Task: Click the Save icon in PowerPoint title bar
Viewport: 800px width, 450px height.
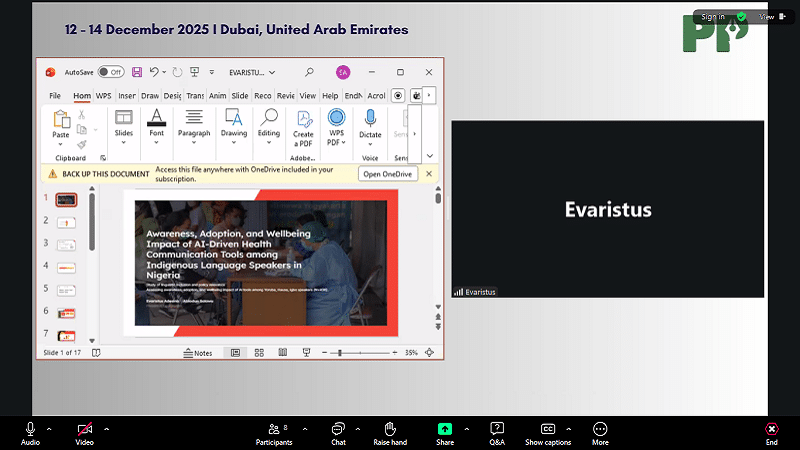Action: pos(137,72)
